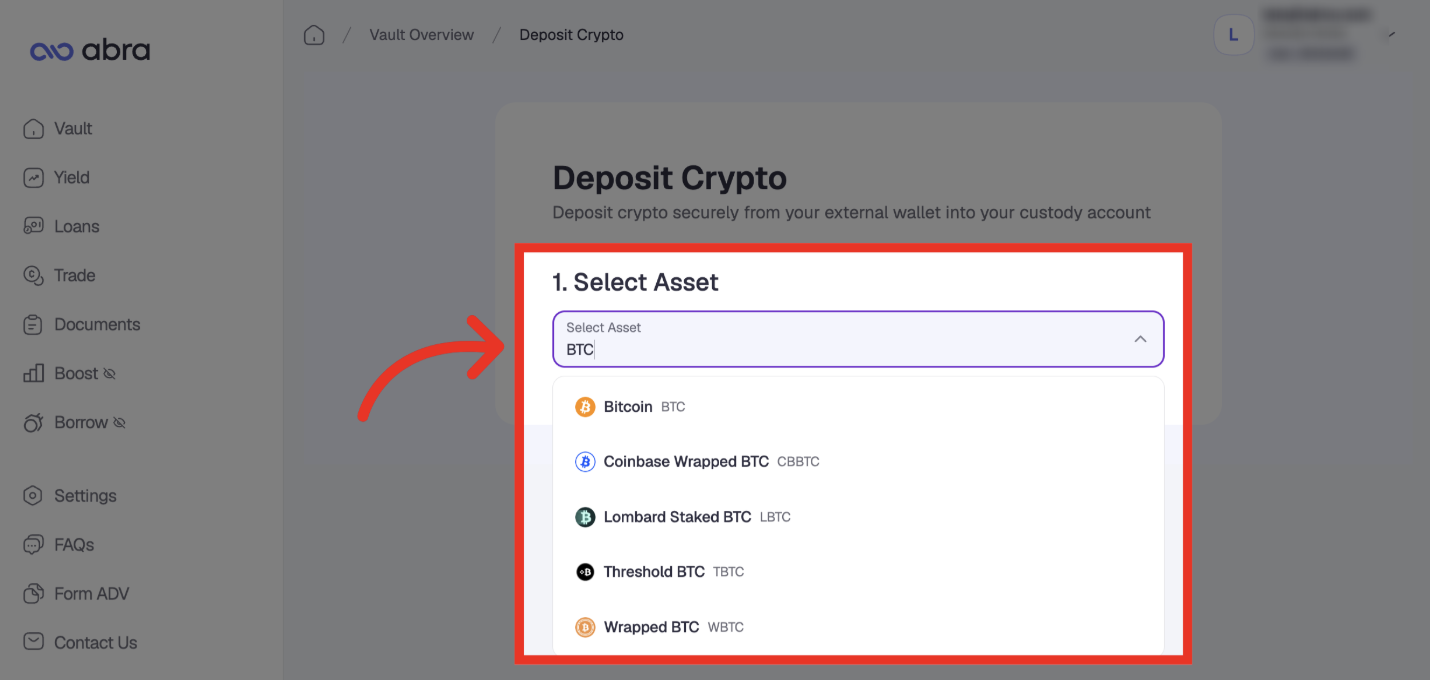
Task: Toggle hidden eye icon beside Borrow
Action: 119,423
